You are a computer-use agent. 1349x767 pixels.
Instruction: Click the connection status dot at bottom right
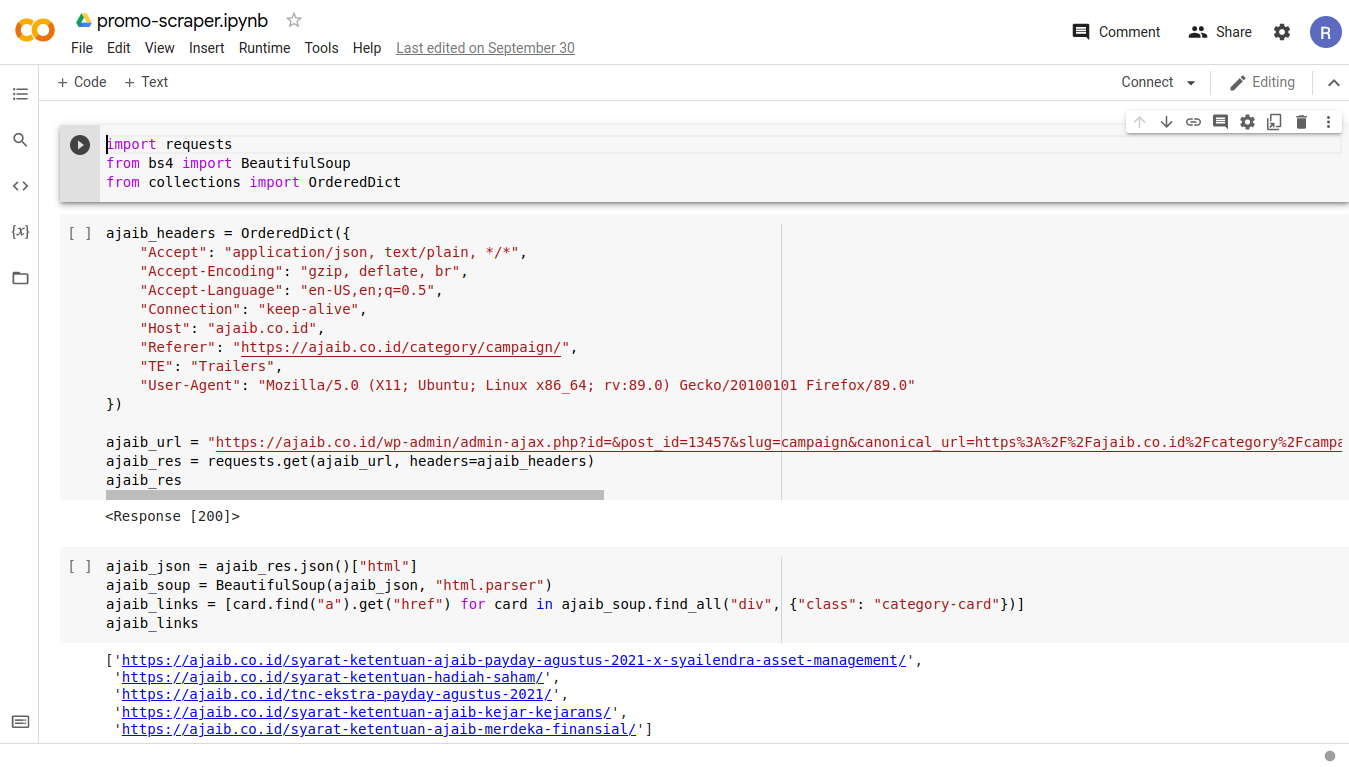point(1330,756)
